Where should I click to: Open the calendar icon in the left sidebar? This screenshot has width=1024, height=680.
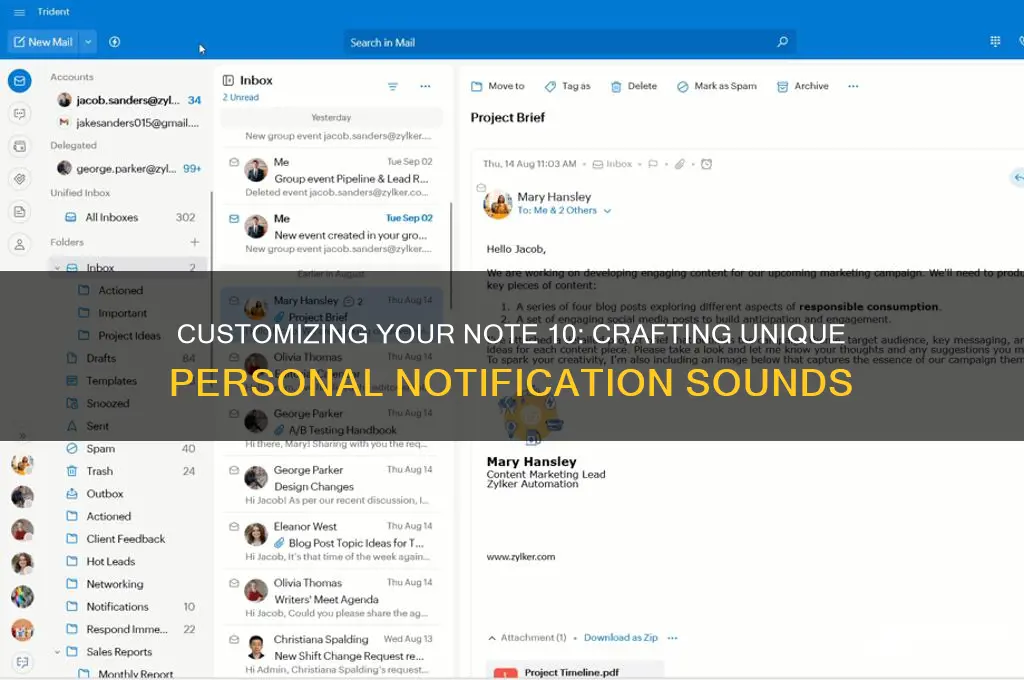tap(20, 146)
